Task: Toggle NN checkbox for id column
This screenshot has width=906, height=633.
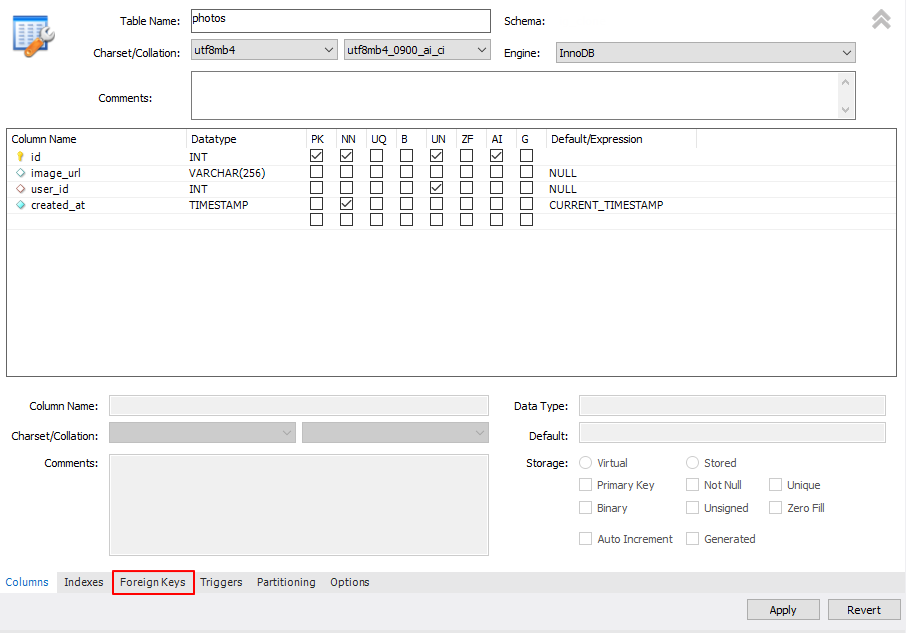Action: [x=346, y=156]
